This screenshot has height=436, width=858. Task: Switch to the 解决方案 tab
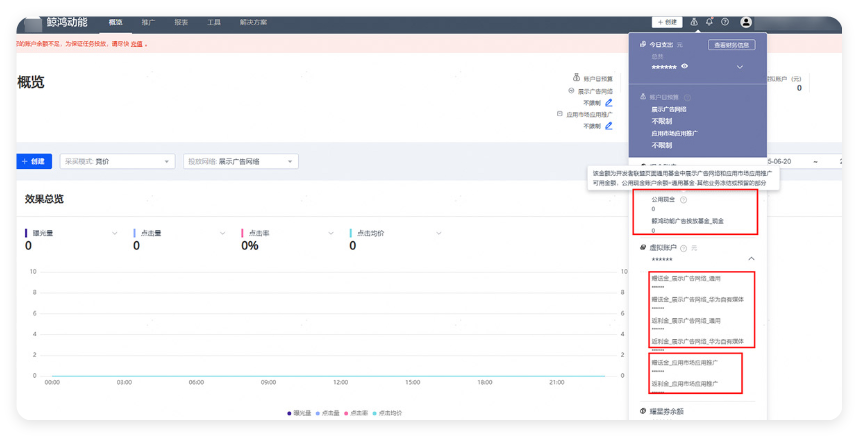tap(253, 22)
